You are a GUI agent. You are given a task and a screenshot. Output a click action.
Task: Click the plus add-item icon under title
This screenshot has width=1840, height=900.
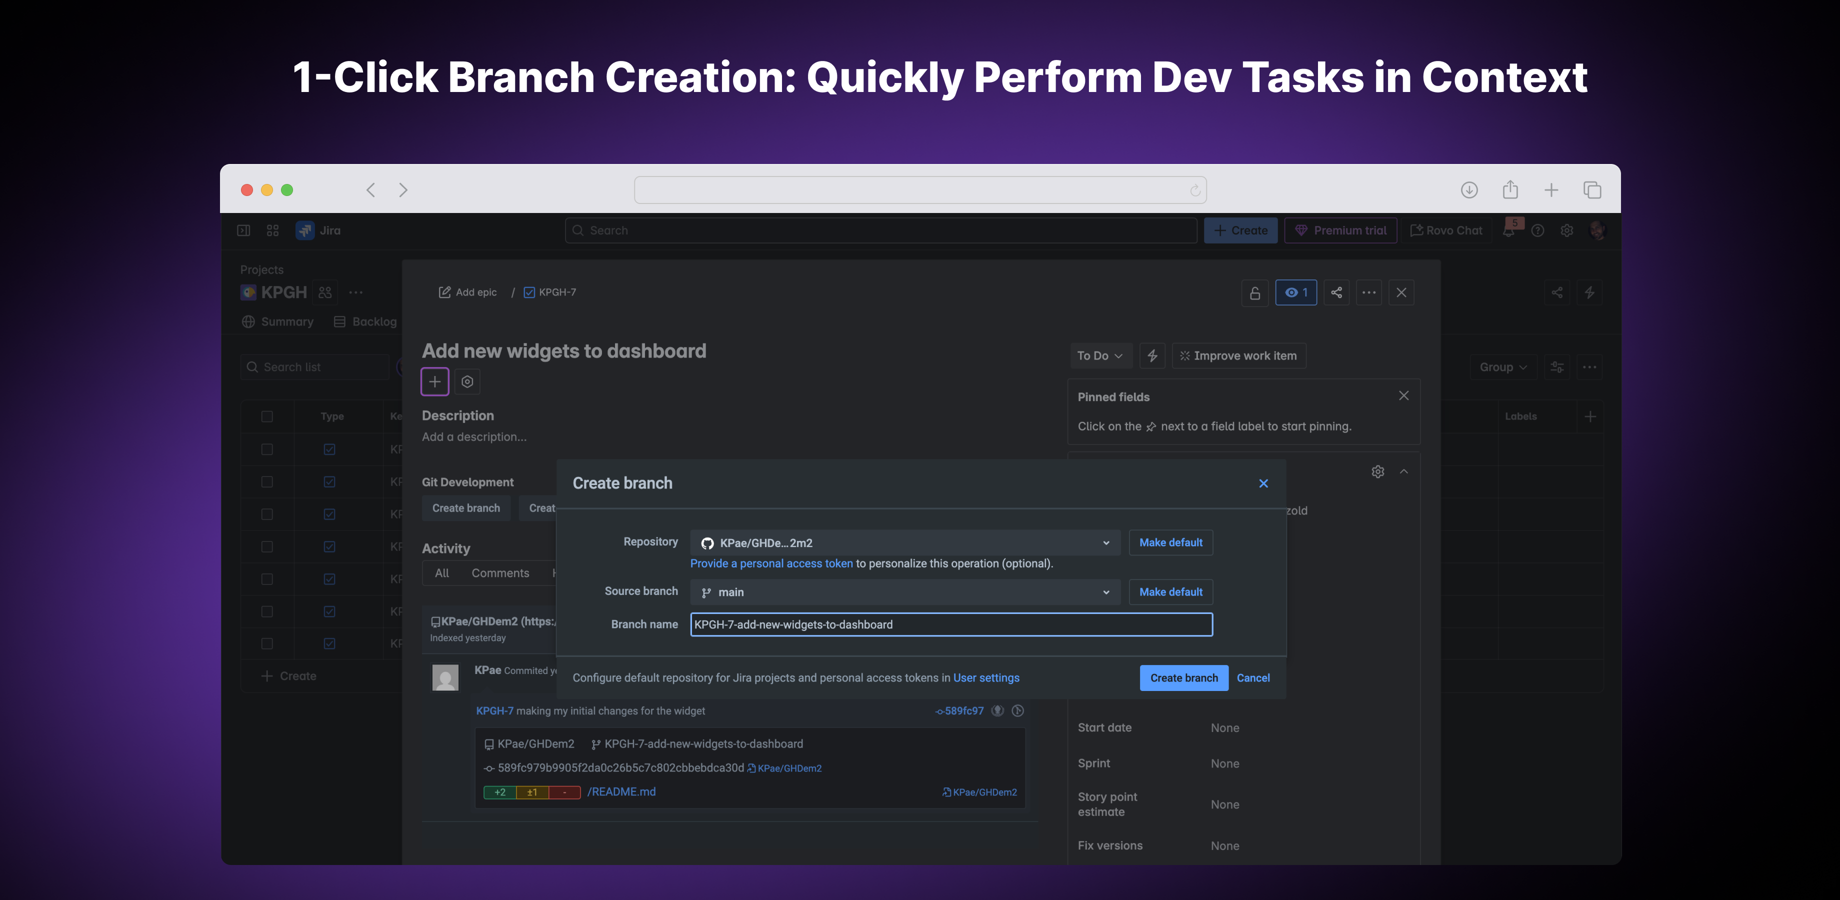coord(435,382)
